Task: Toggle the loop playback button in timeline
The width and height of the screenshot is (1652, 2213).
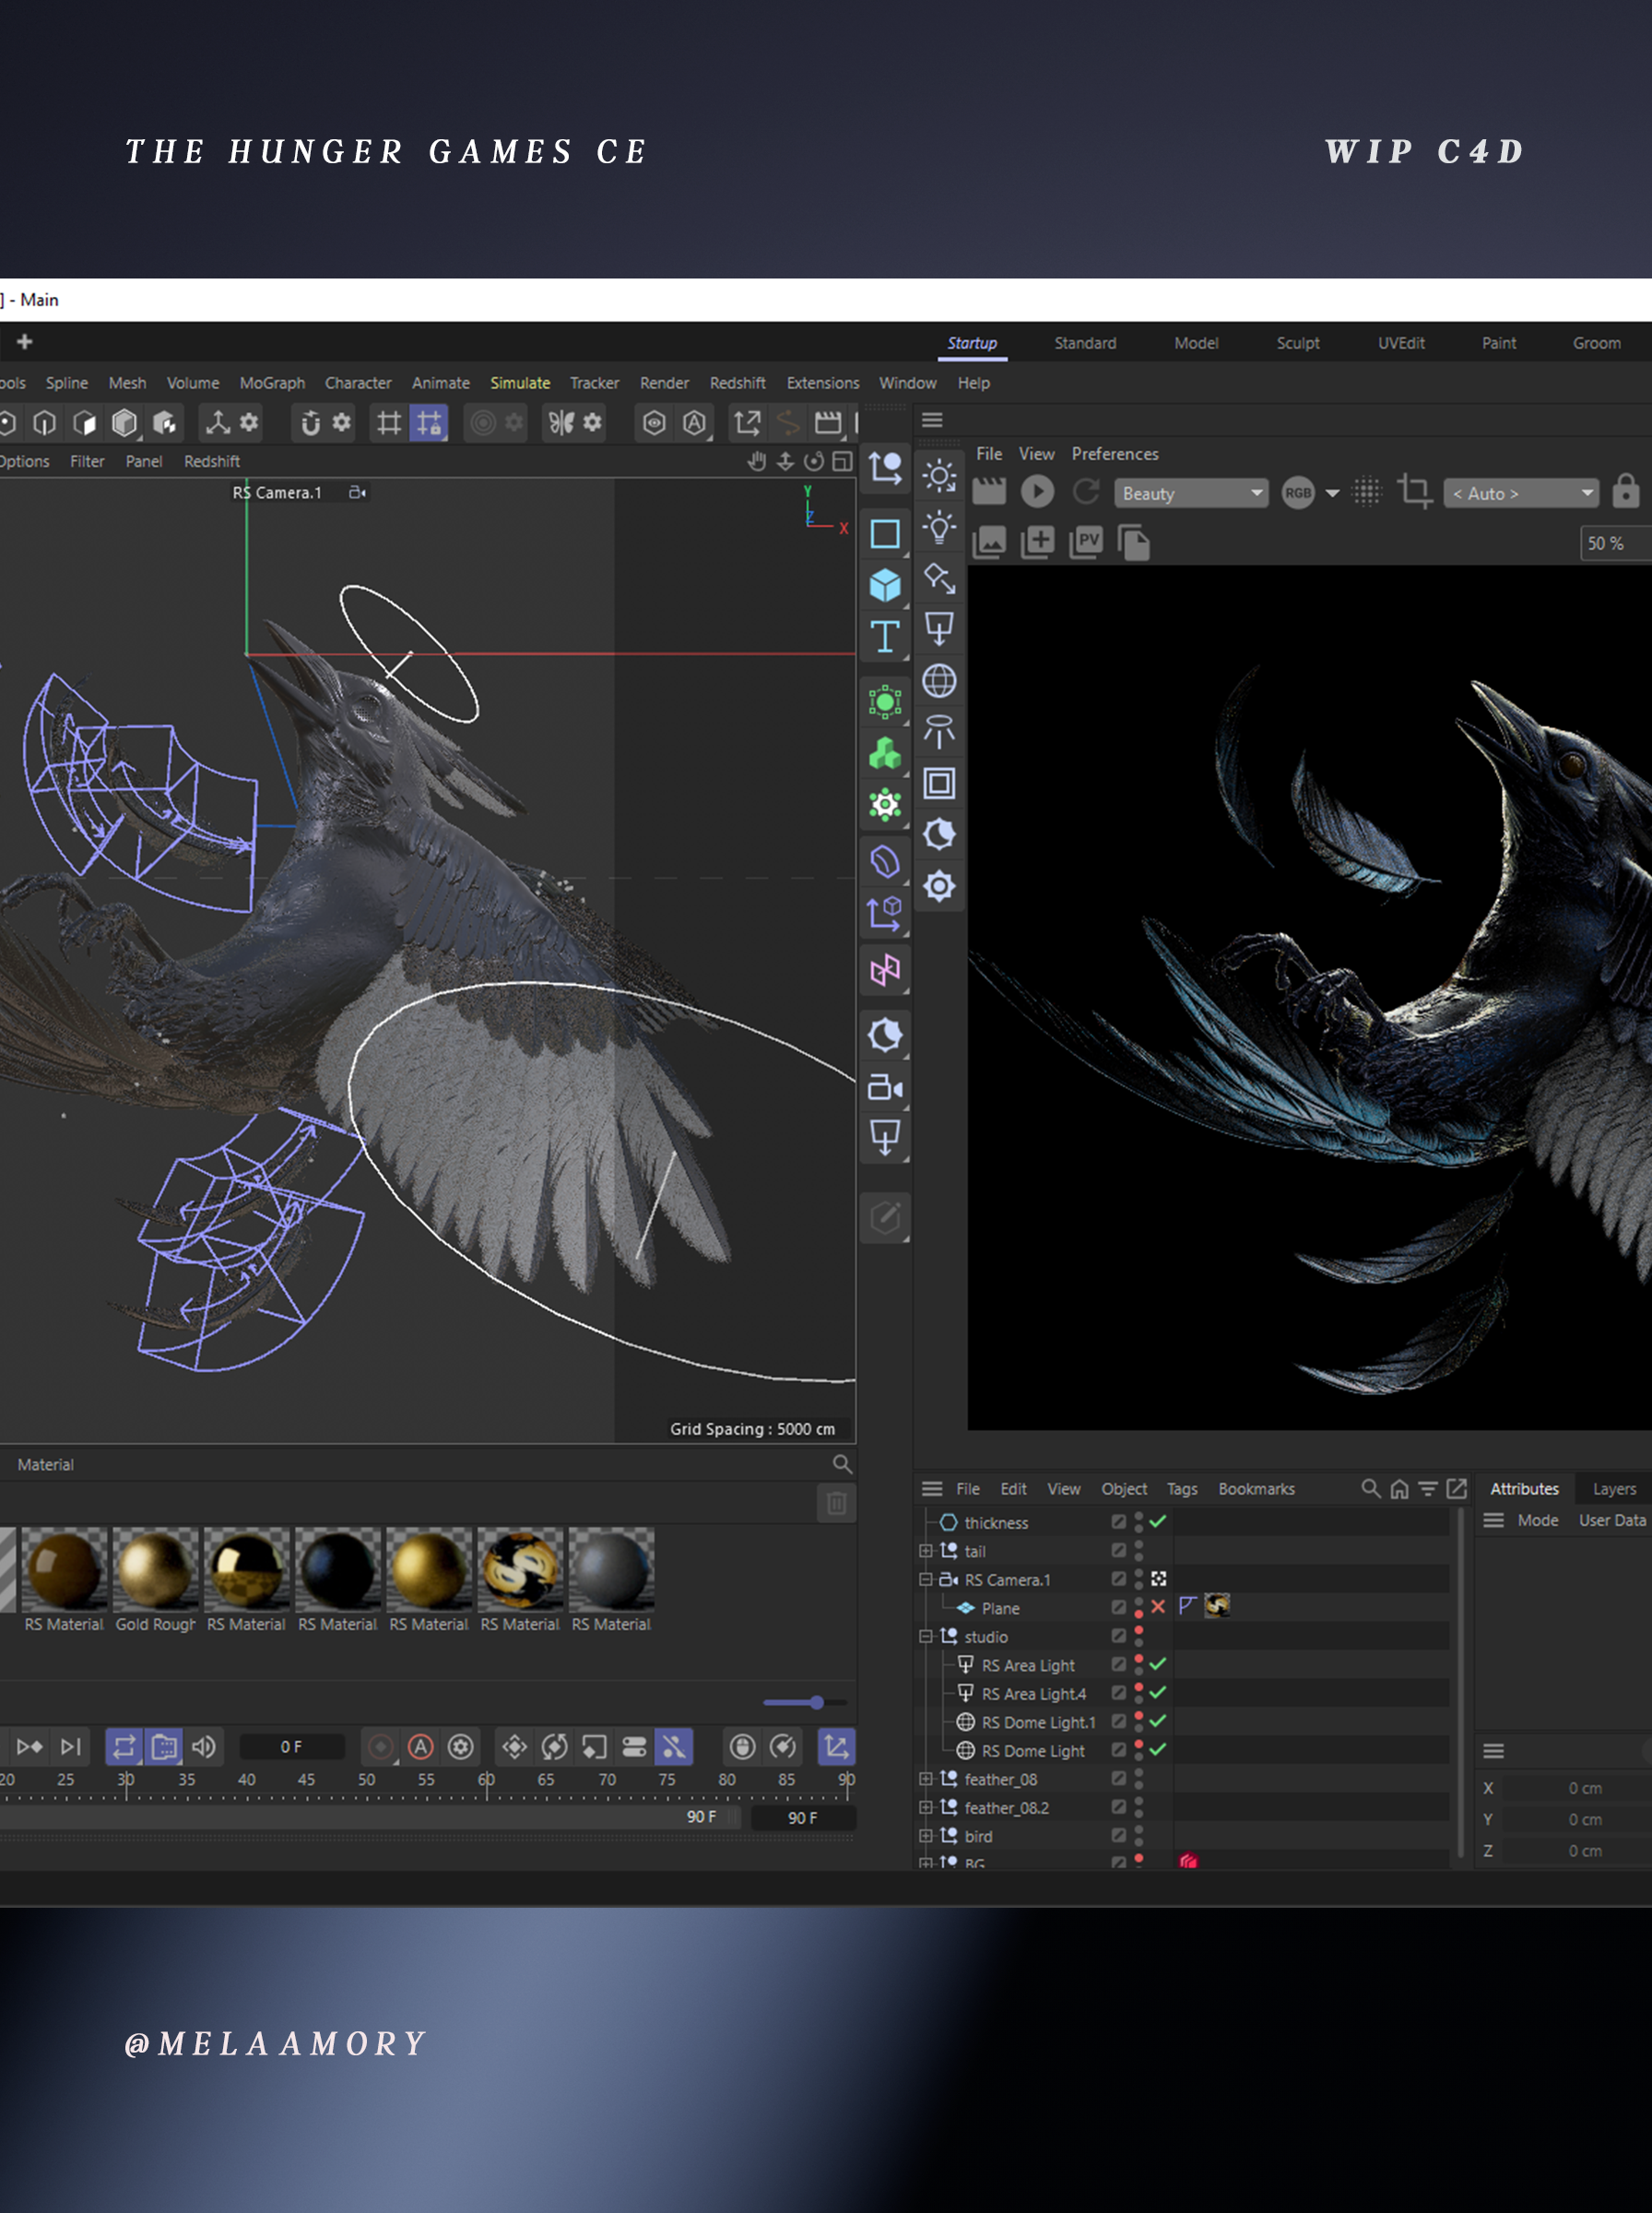Action: pyautogui.click(x=124, y=1746)
